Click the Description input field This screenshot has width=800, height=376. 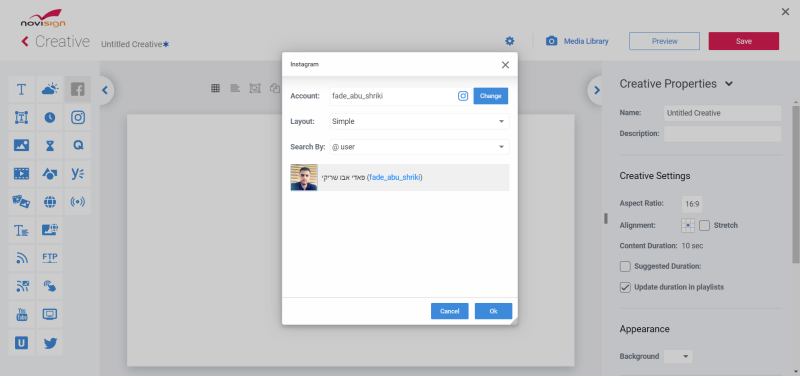722,134
